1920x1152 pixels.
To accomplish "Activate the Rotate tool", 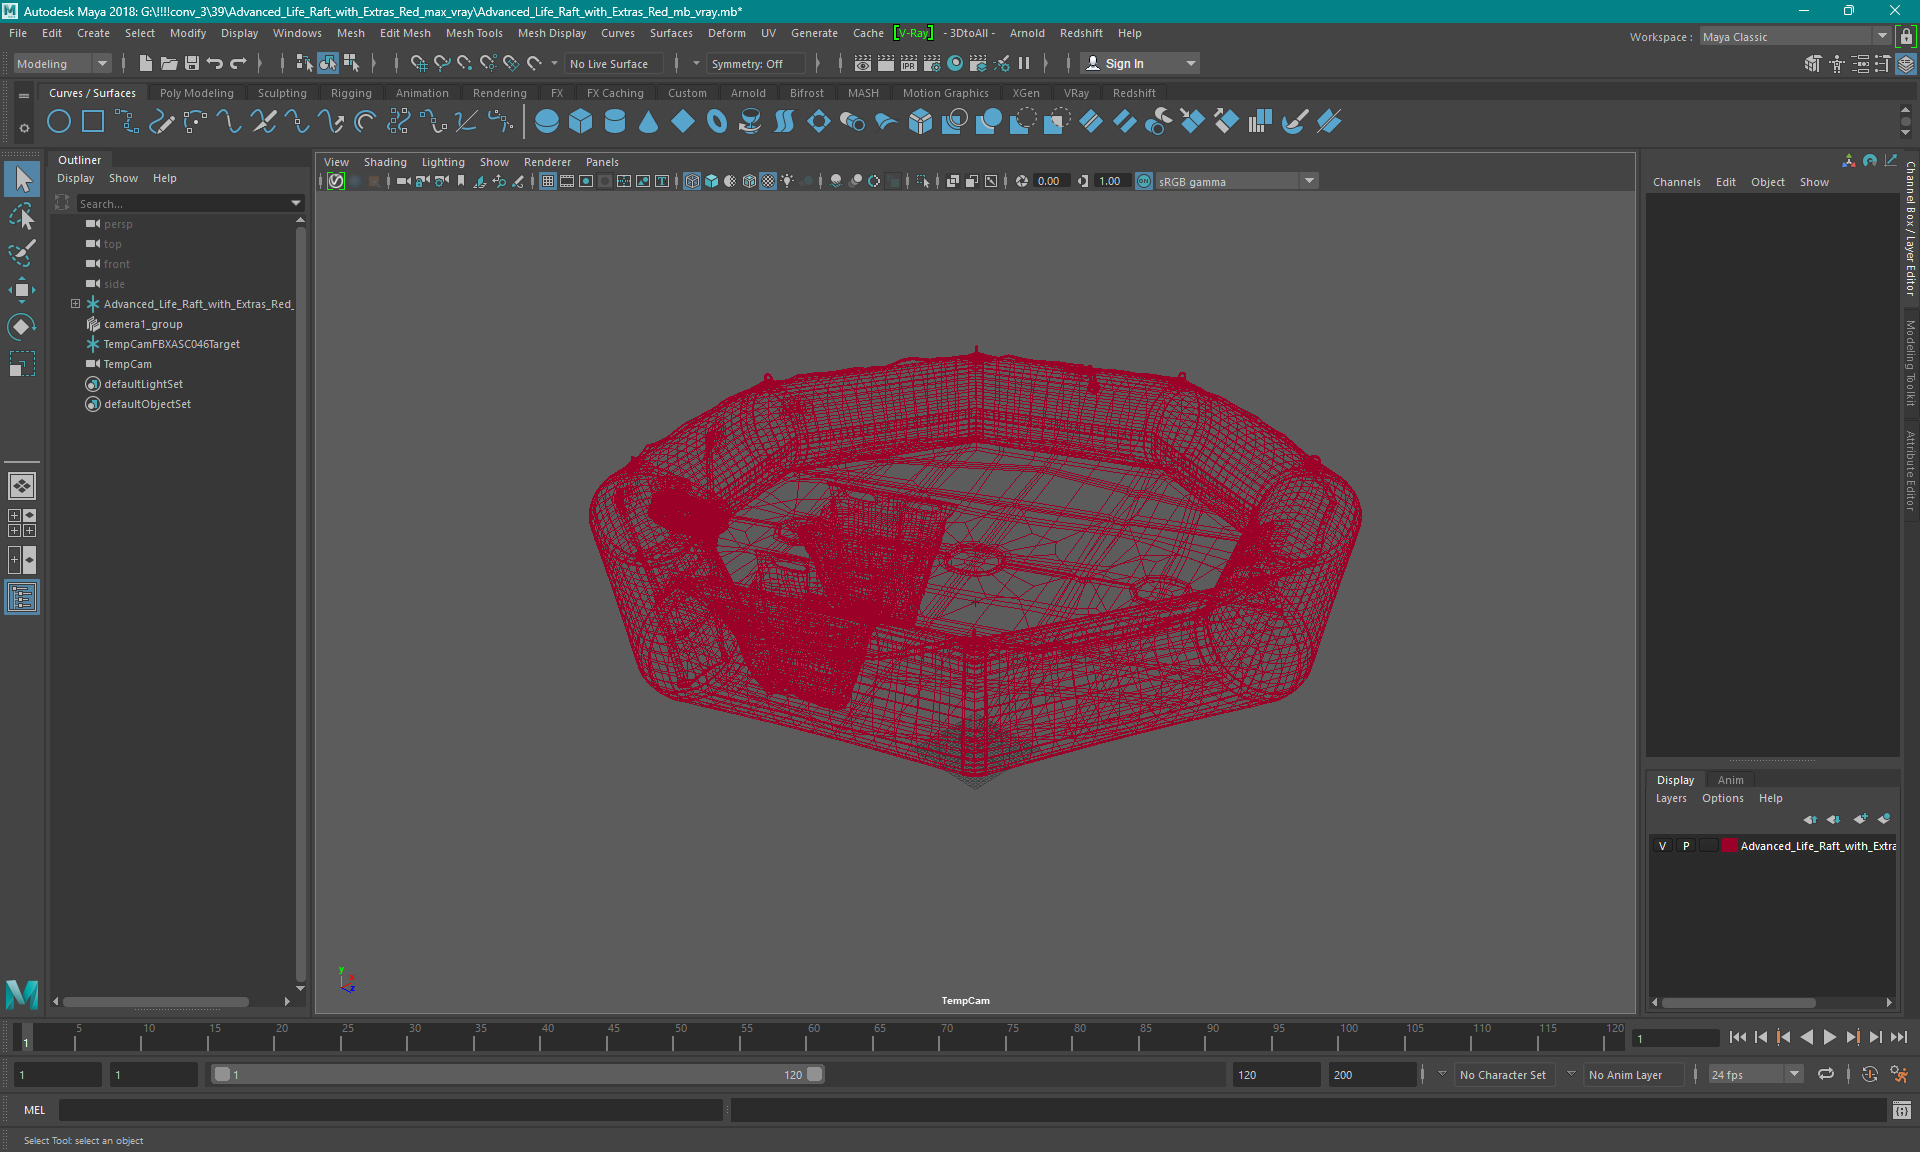I will point(22,327).
